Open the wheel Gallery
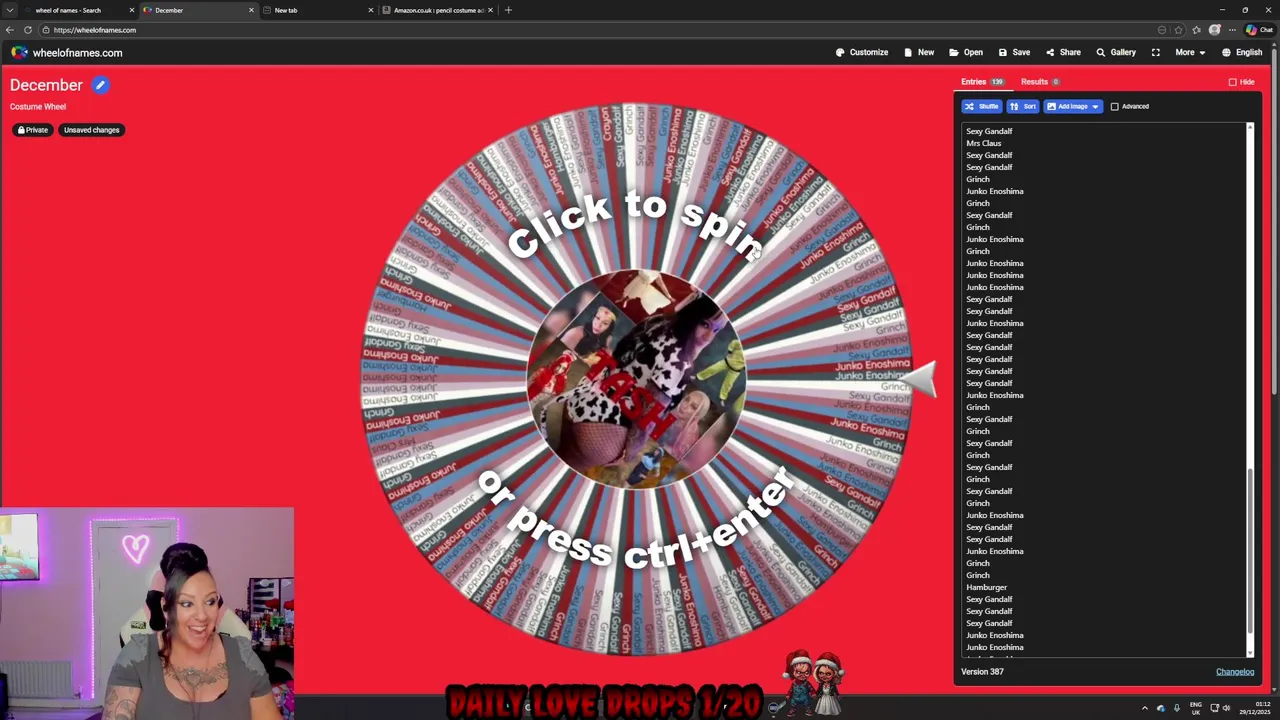This screenshot has width=1280, height=720. click(1116, 52)
